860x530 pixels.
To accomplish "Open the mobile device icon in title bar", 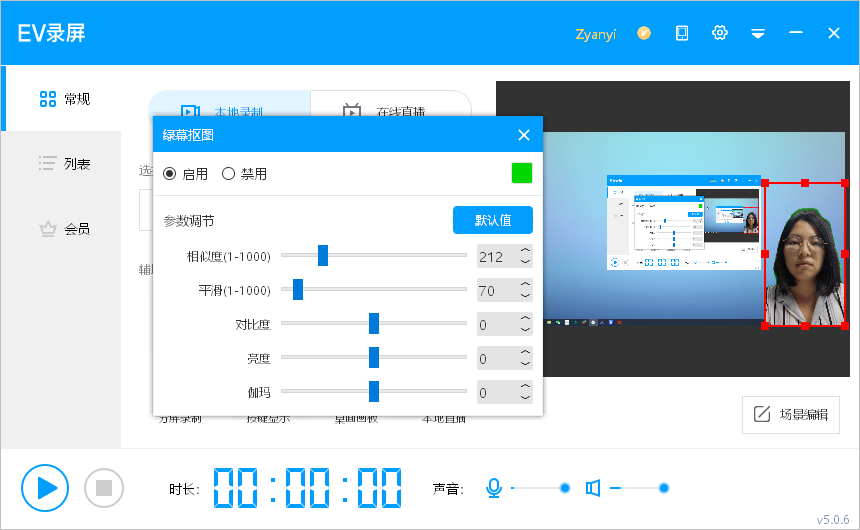I will pyautogui.click(x=682, y=33).
